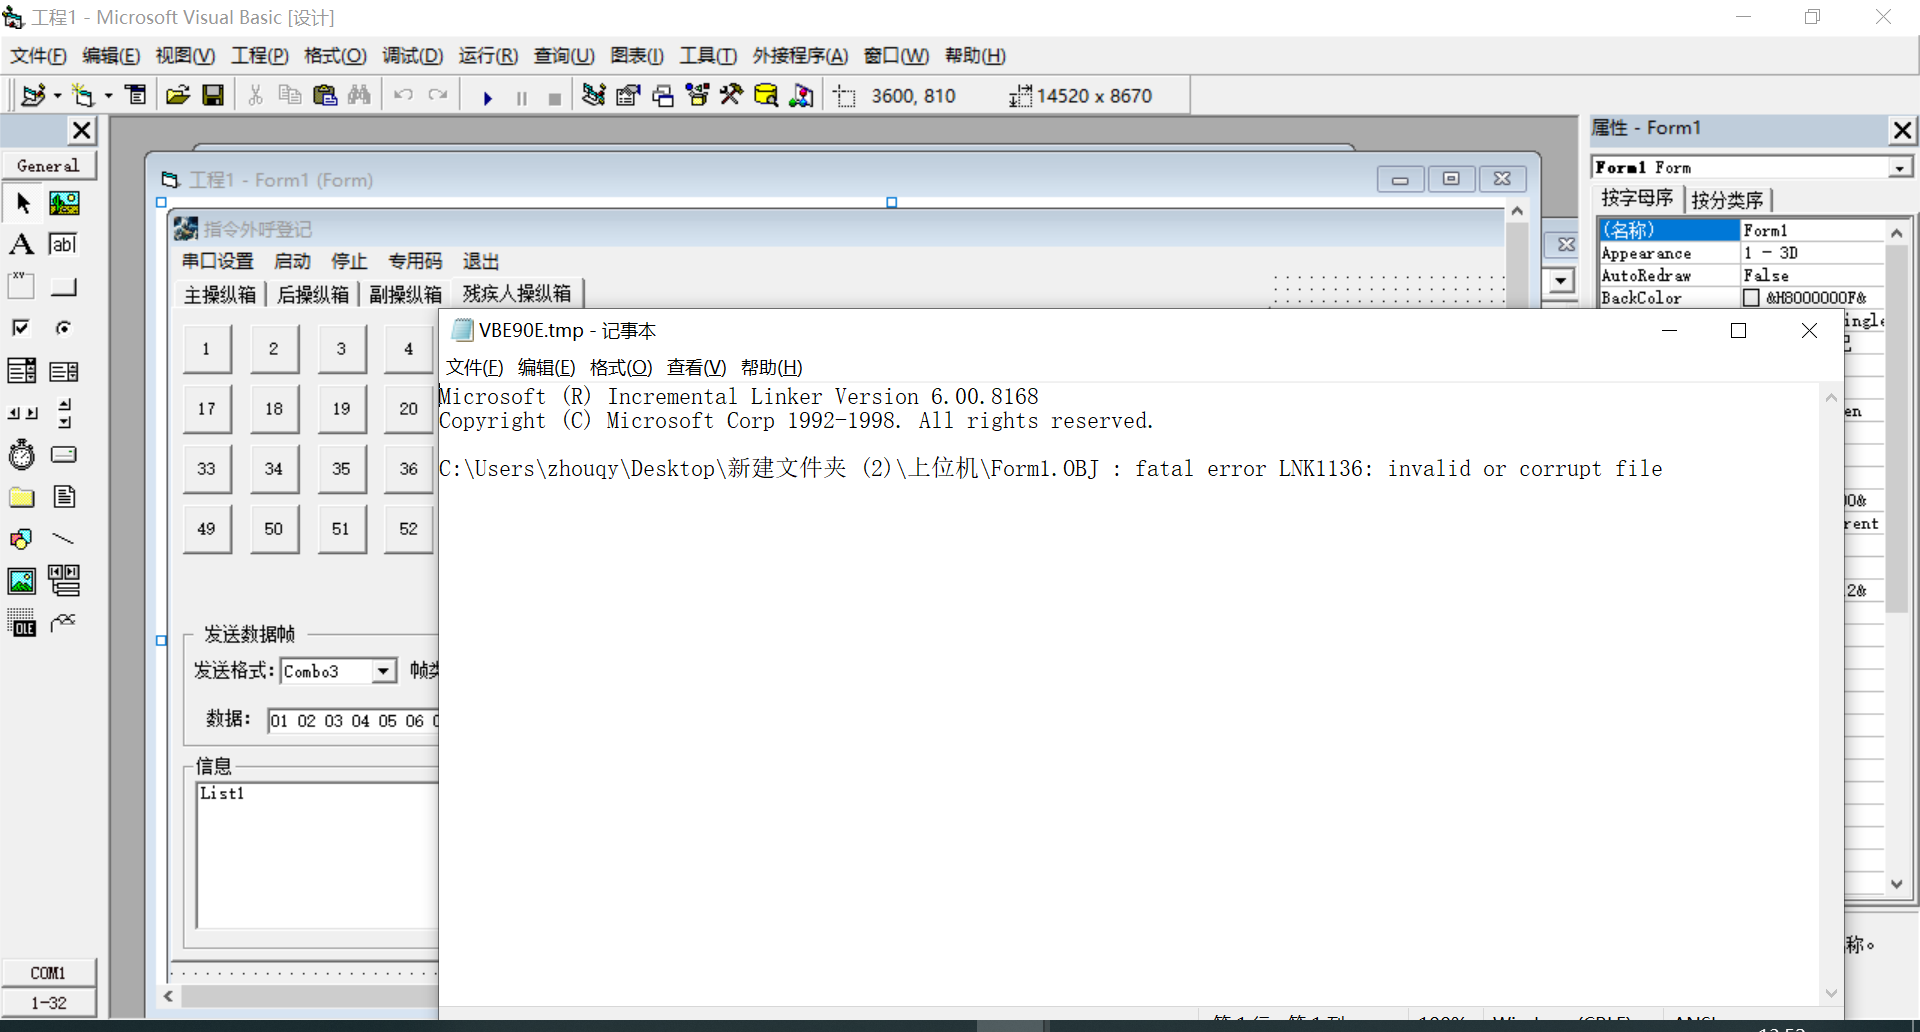
Task: Switch to the 后操纵箱 tab
Action: coord(313,294)
